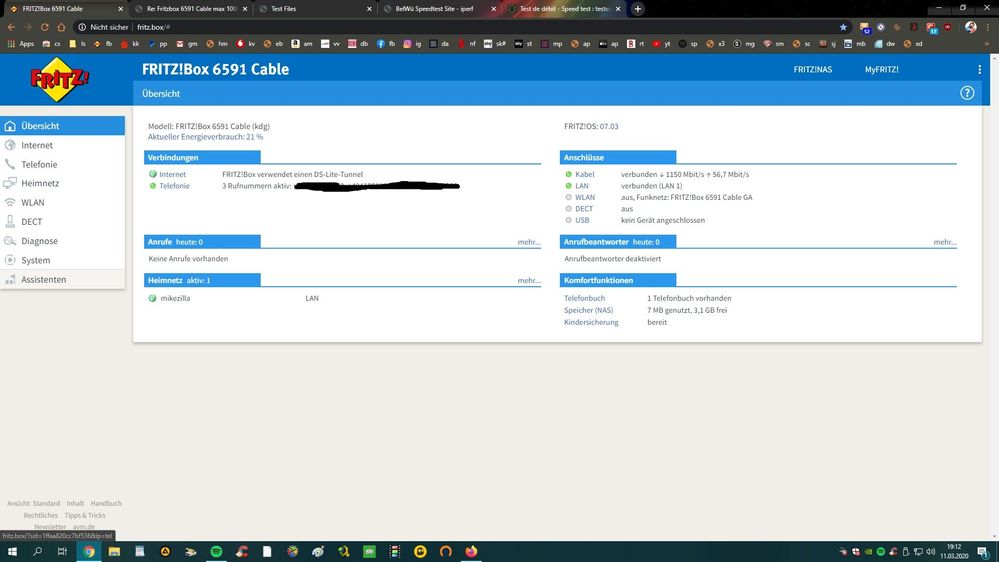This screenshot has width=999, height=562.
Task: Click the browser back arrow
Action: point(11,27)
